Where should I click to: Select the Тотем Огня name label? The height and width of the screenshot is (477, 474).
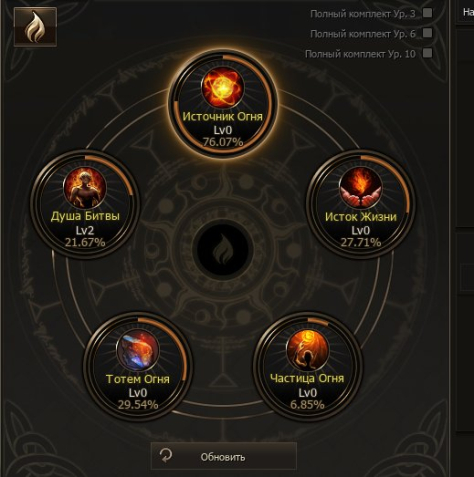[x=138, y=379]
